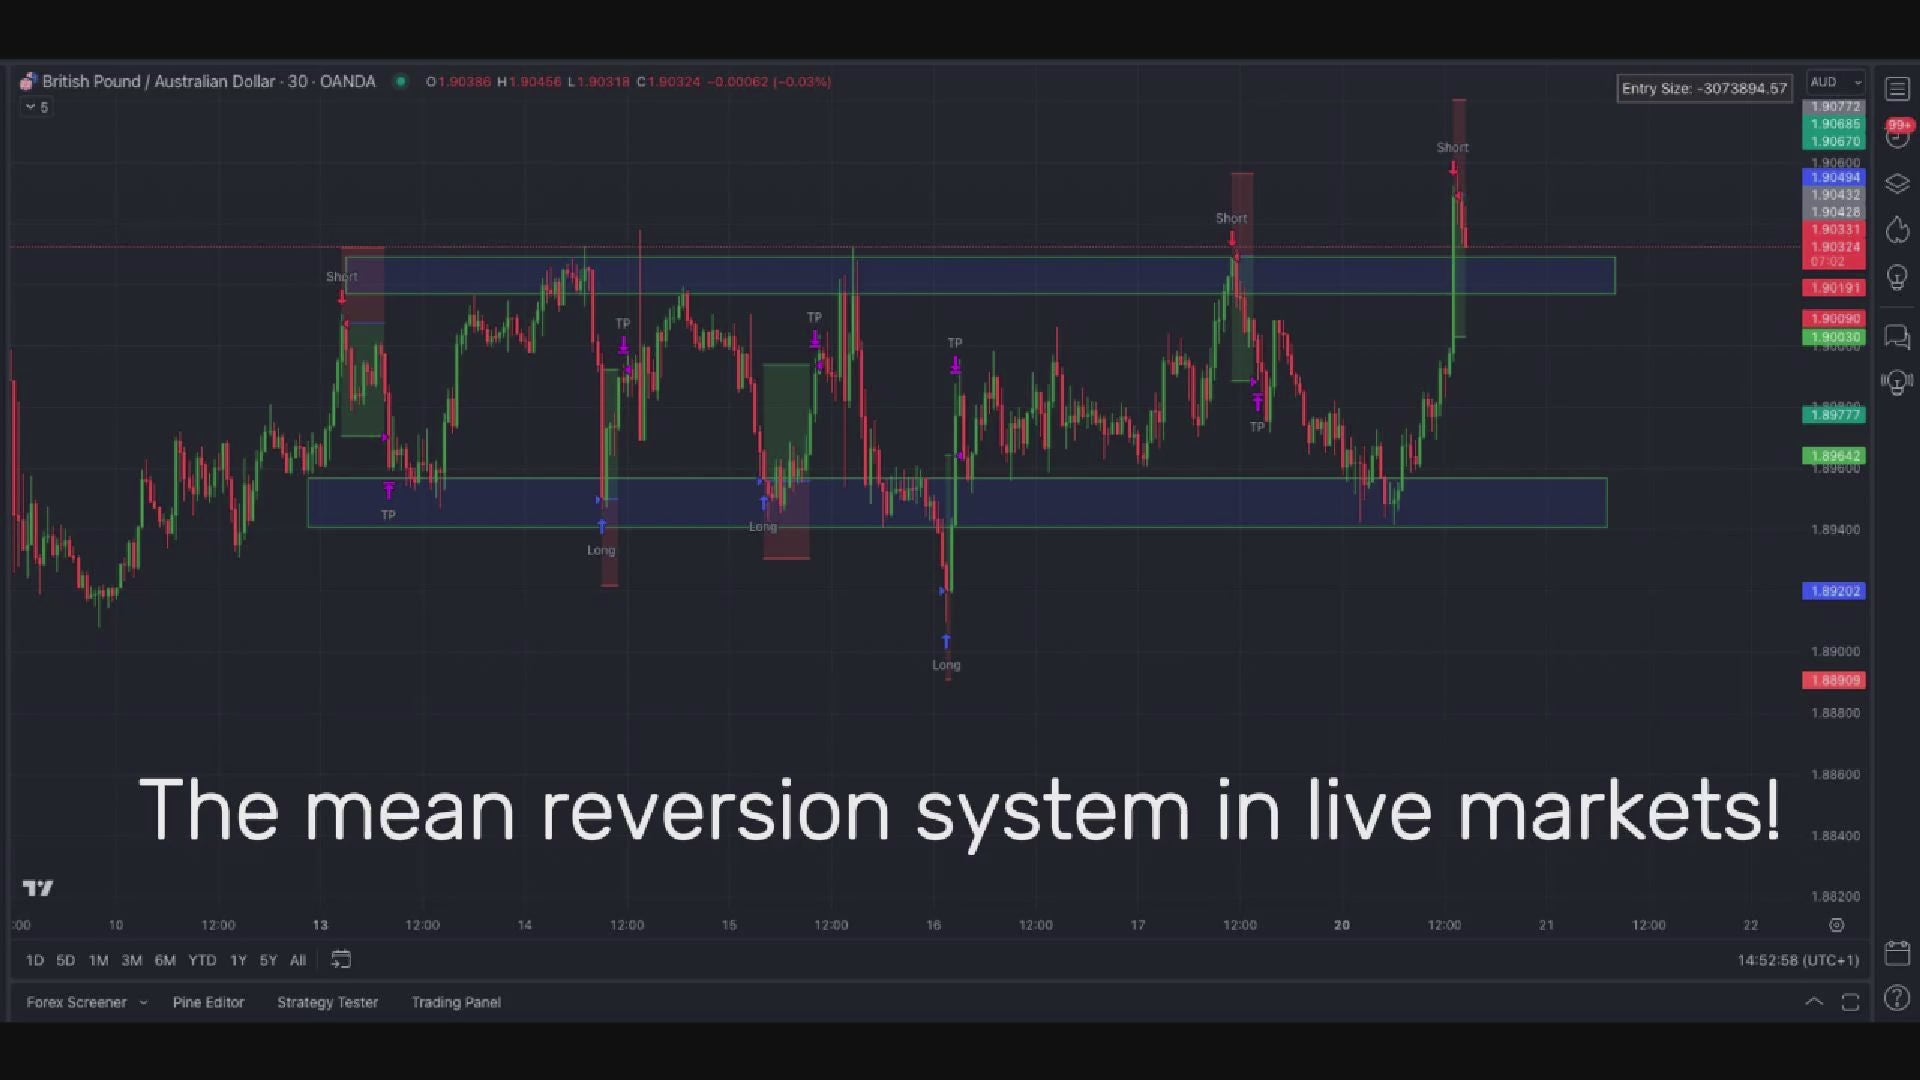Viewport: 1920px width, 1080px height.
Task: Click the green market status dot
Action: coord(401,82)
